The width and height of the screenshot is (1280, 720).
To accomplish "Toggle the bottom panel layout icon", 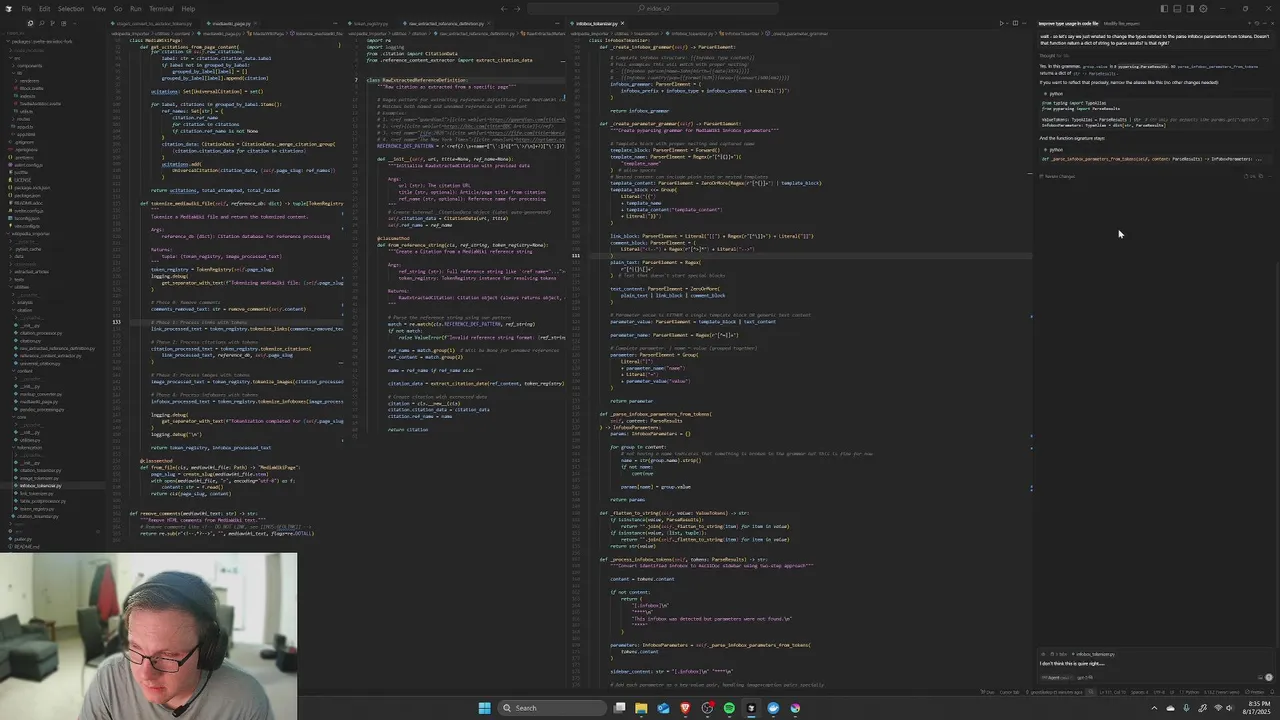I will tap(1177, 9).
